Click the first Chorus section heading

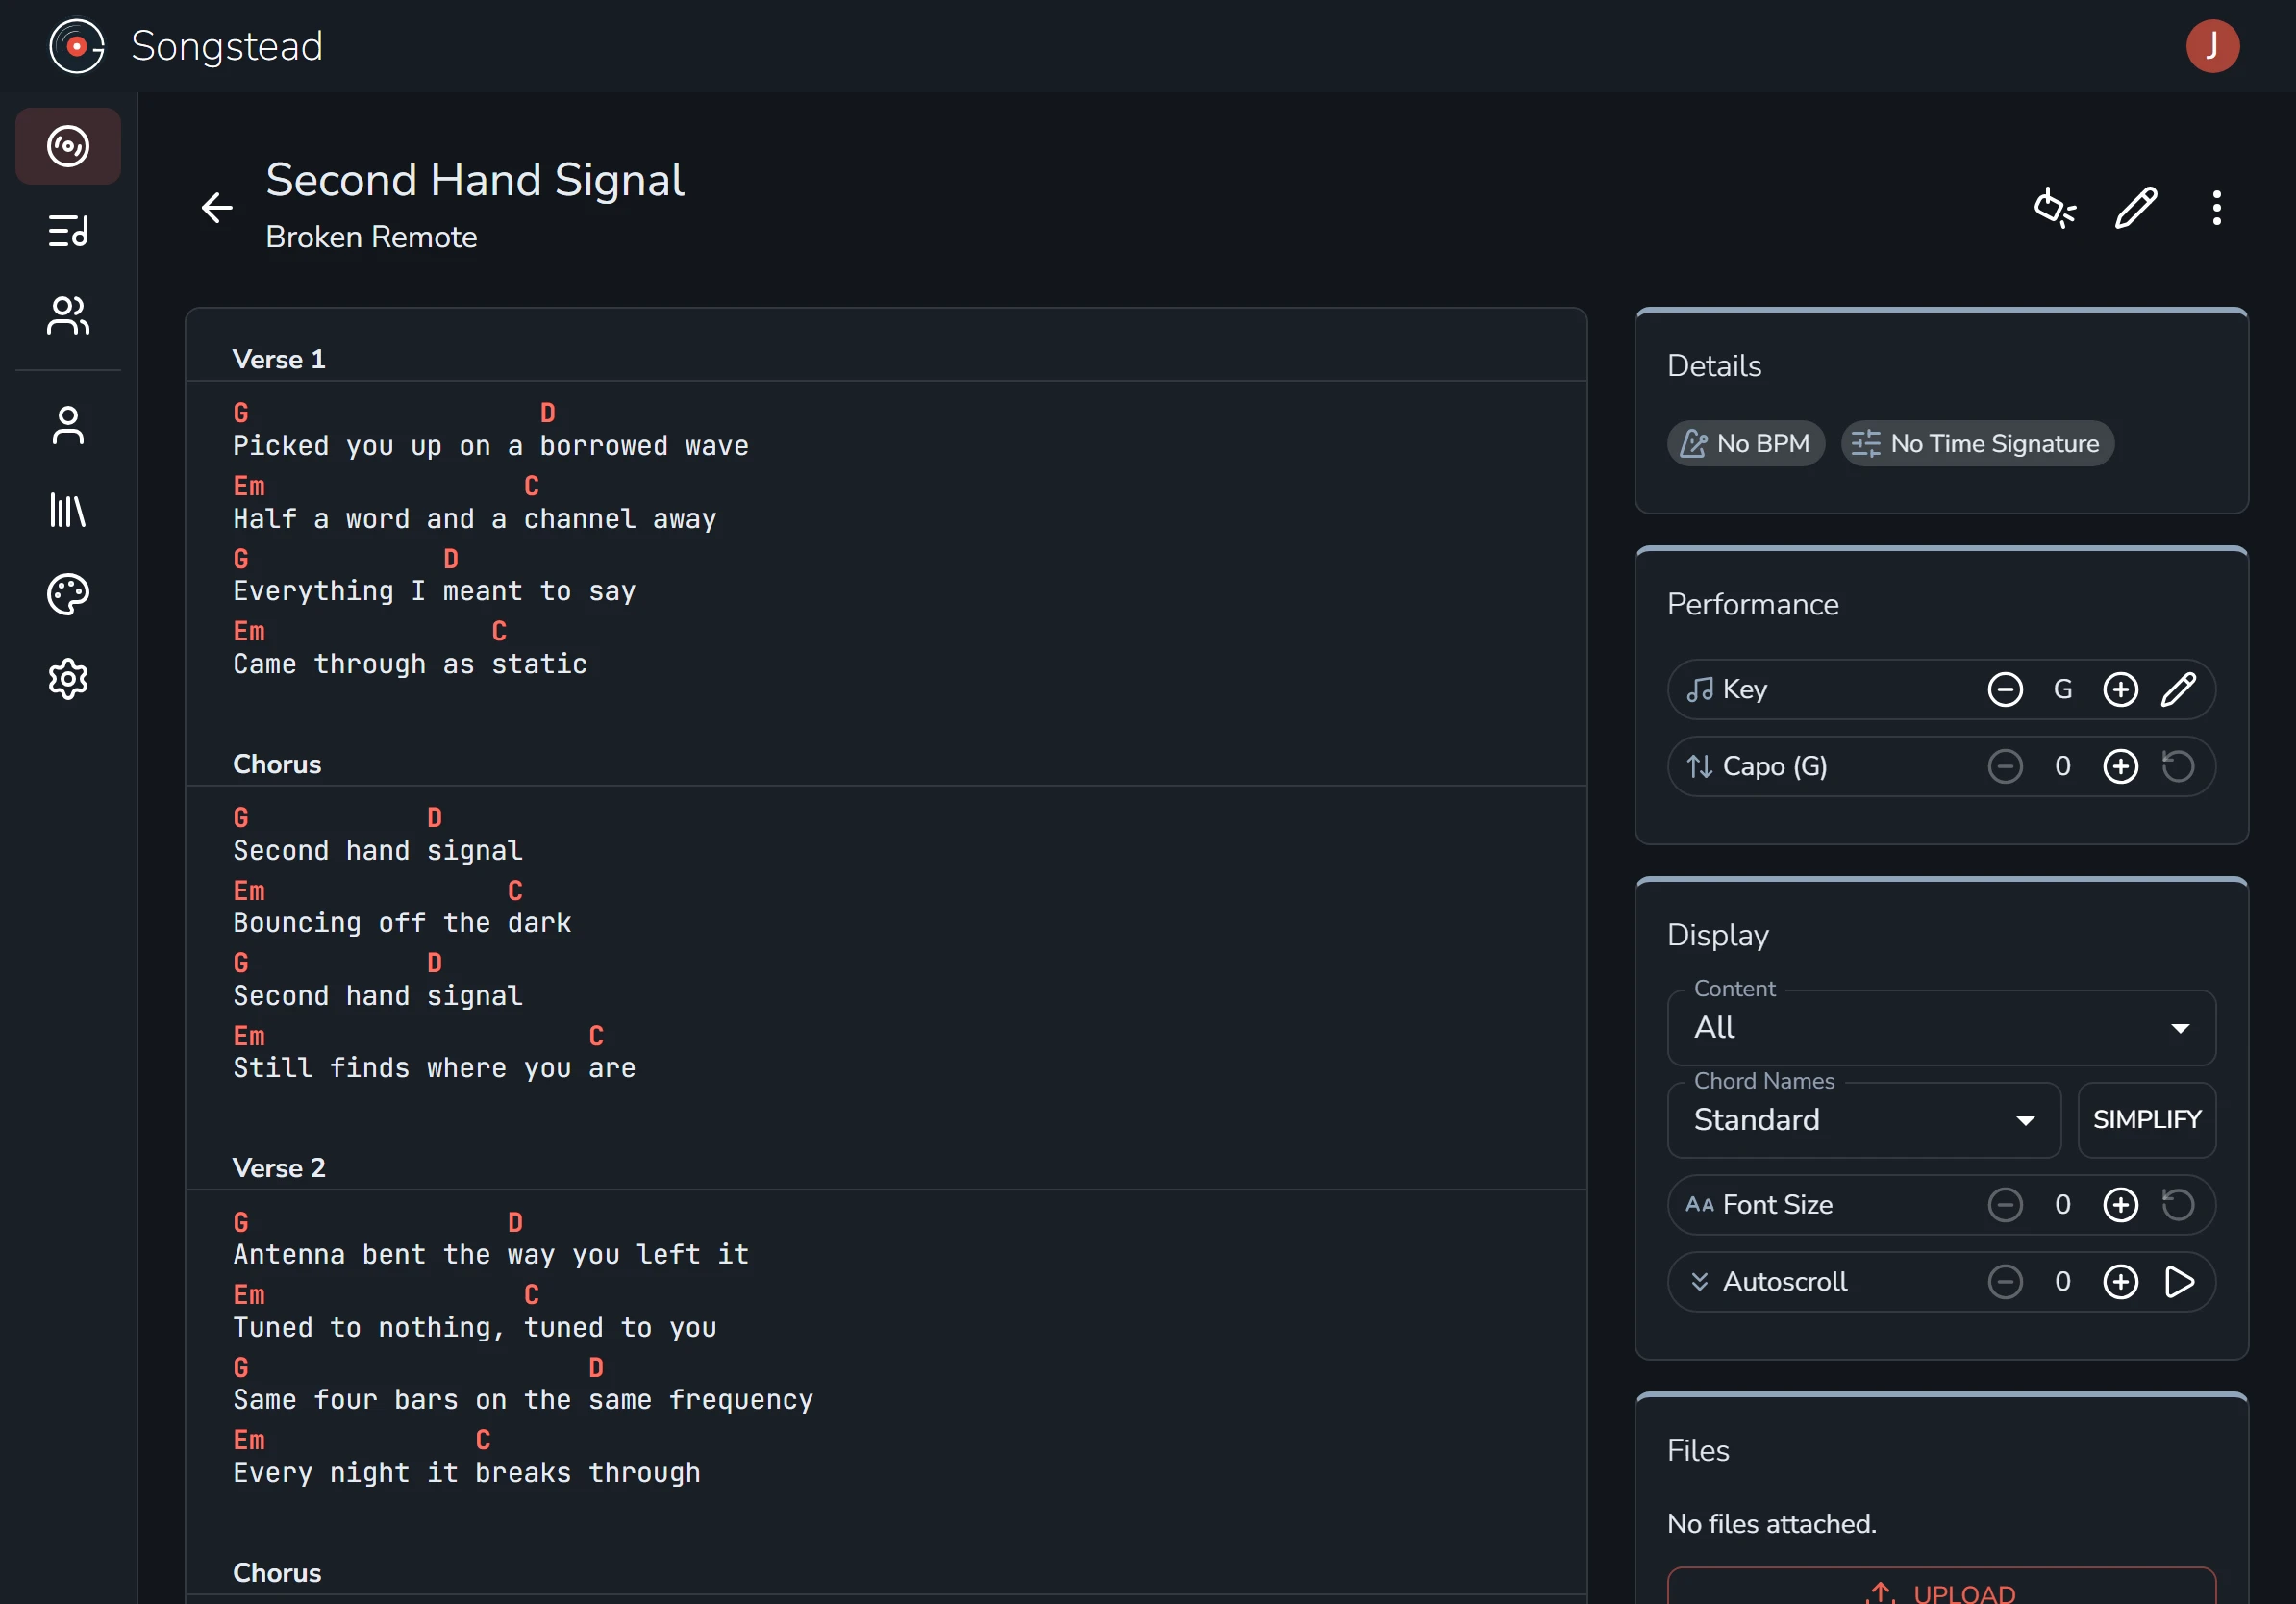click(277, 764)
